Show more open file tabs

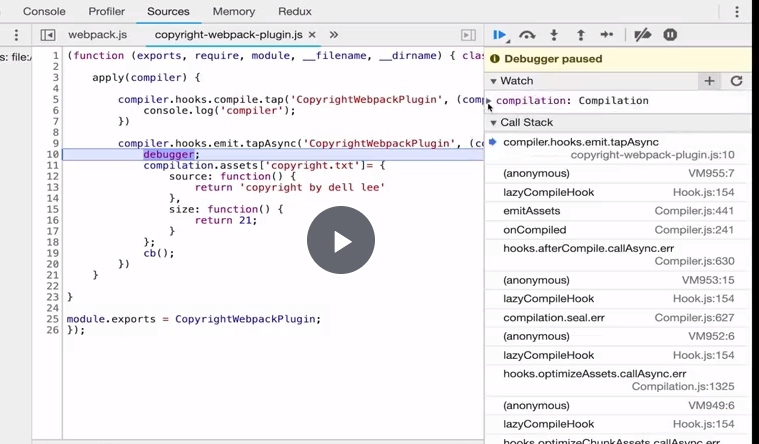click(334, 35)
